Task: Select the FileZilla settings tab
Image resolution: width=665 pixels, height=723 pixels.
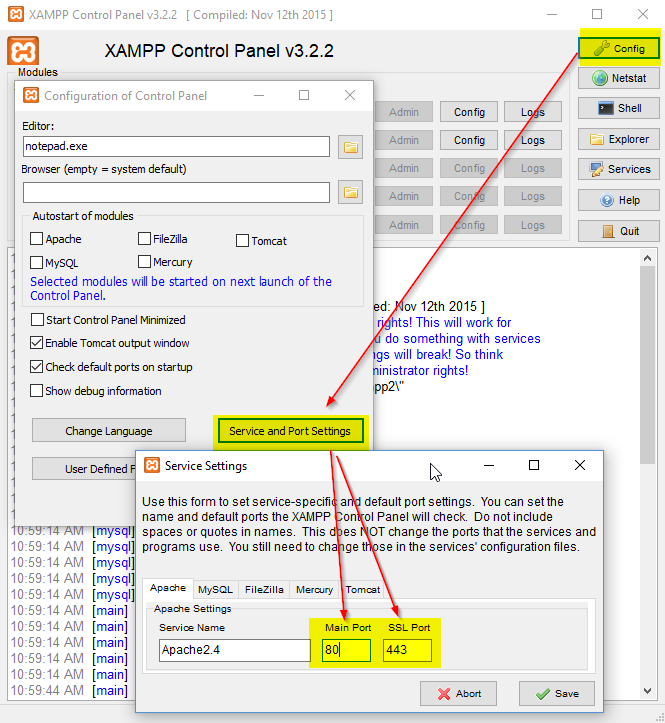Action: pyautogui.click(x=264, y=589)
